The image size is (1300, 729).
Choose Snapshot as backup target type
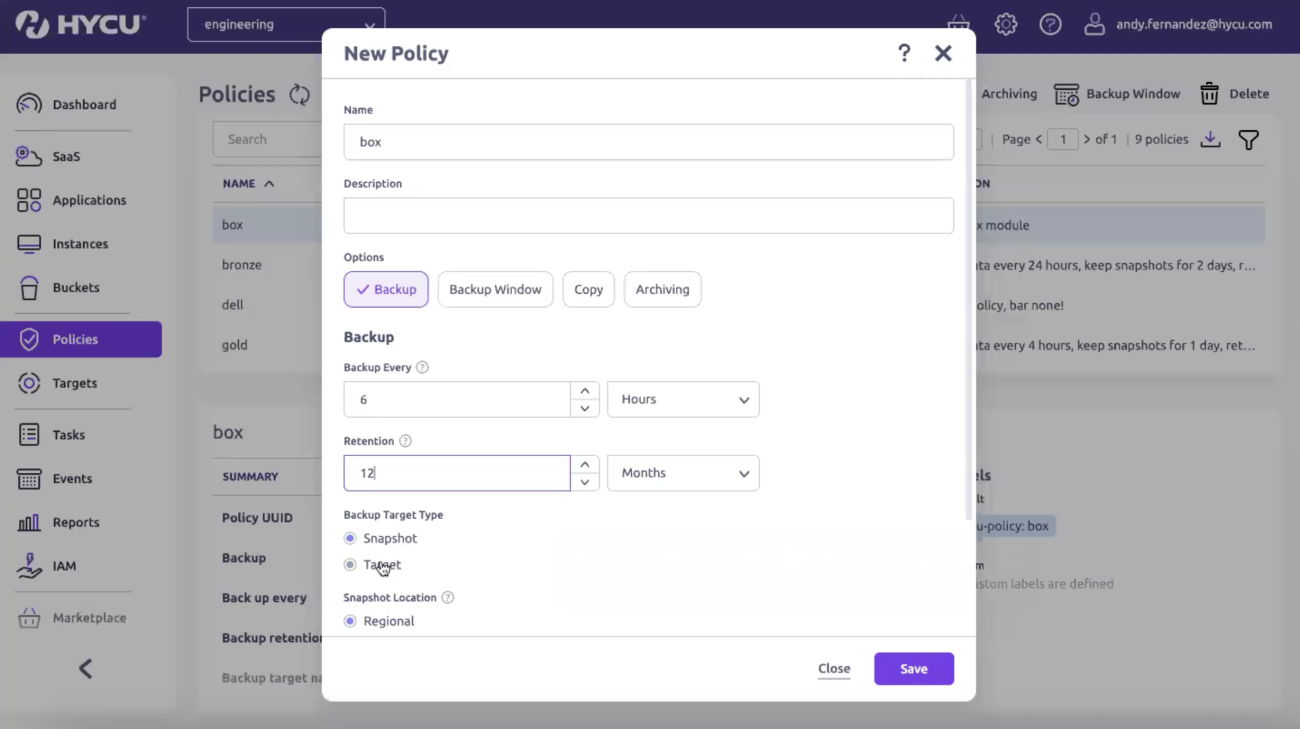350,538
